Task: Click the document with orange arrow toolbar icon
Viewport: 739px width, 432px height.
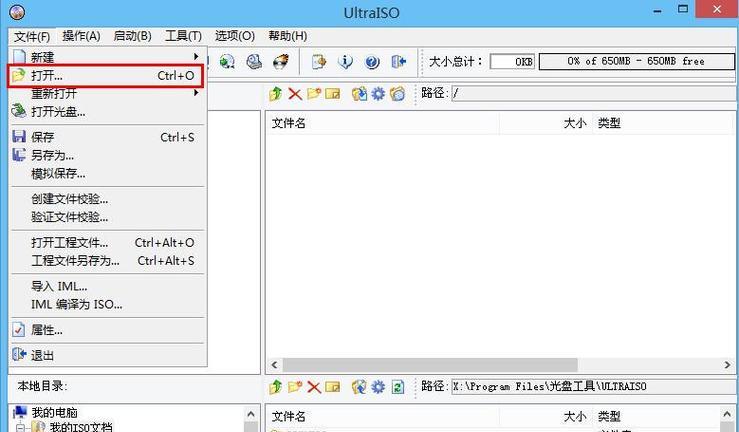Action: 319,62
